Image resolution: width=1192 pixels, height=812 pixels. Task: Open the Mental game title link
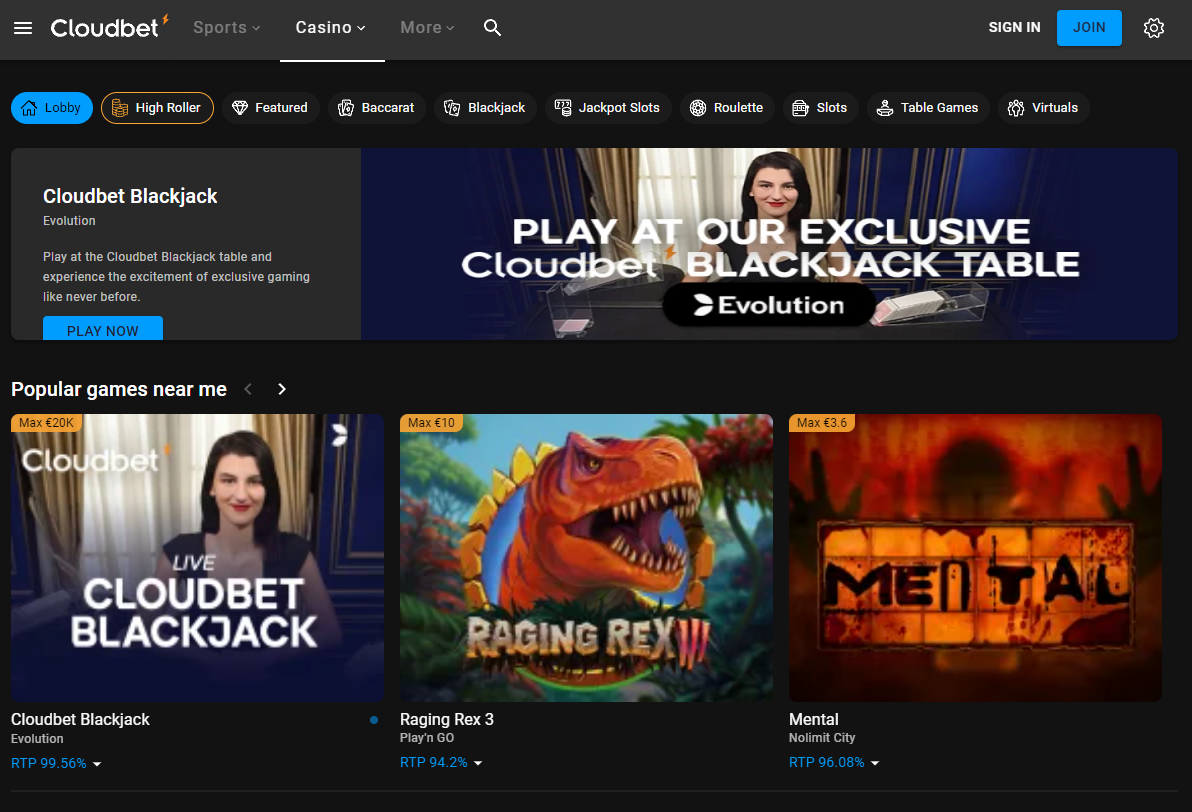click(813, 719)
